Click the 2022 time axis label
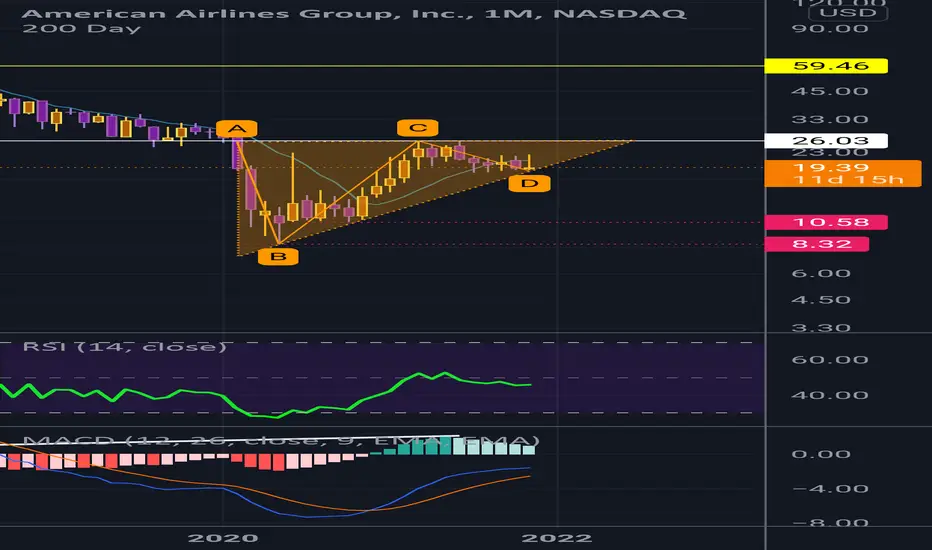The height and width of the screenshot is (550, 932). point(556,538)
